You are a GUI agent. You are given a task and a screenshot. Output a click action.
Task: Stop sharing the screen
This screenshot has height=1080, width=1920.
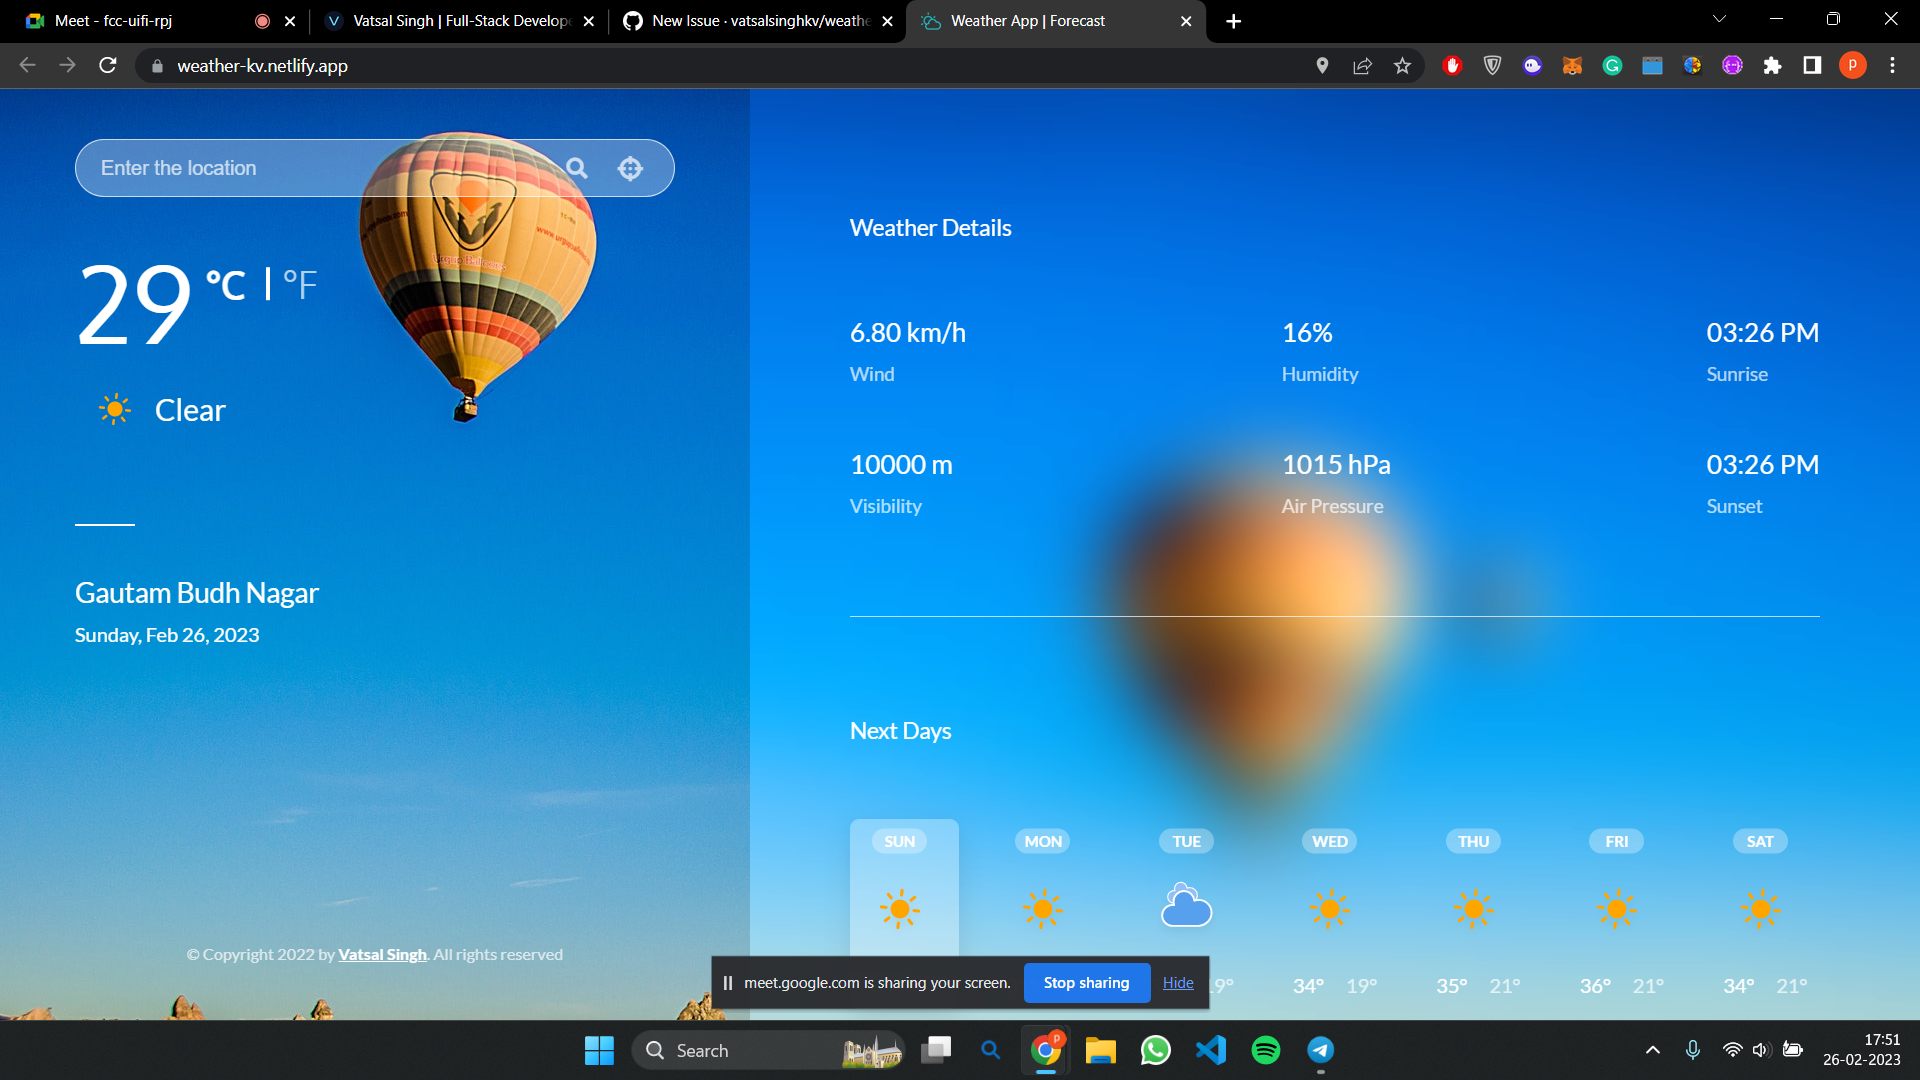(1086, 983)
